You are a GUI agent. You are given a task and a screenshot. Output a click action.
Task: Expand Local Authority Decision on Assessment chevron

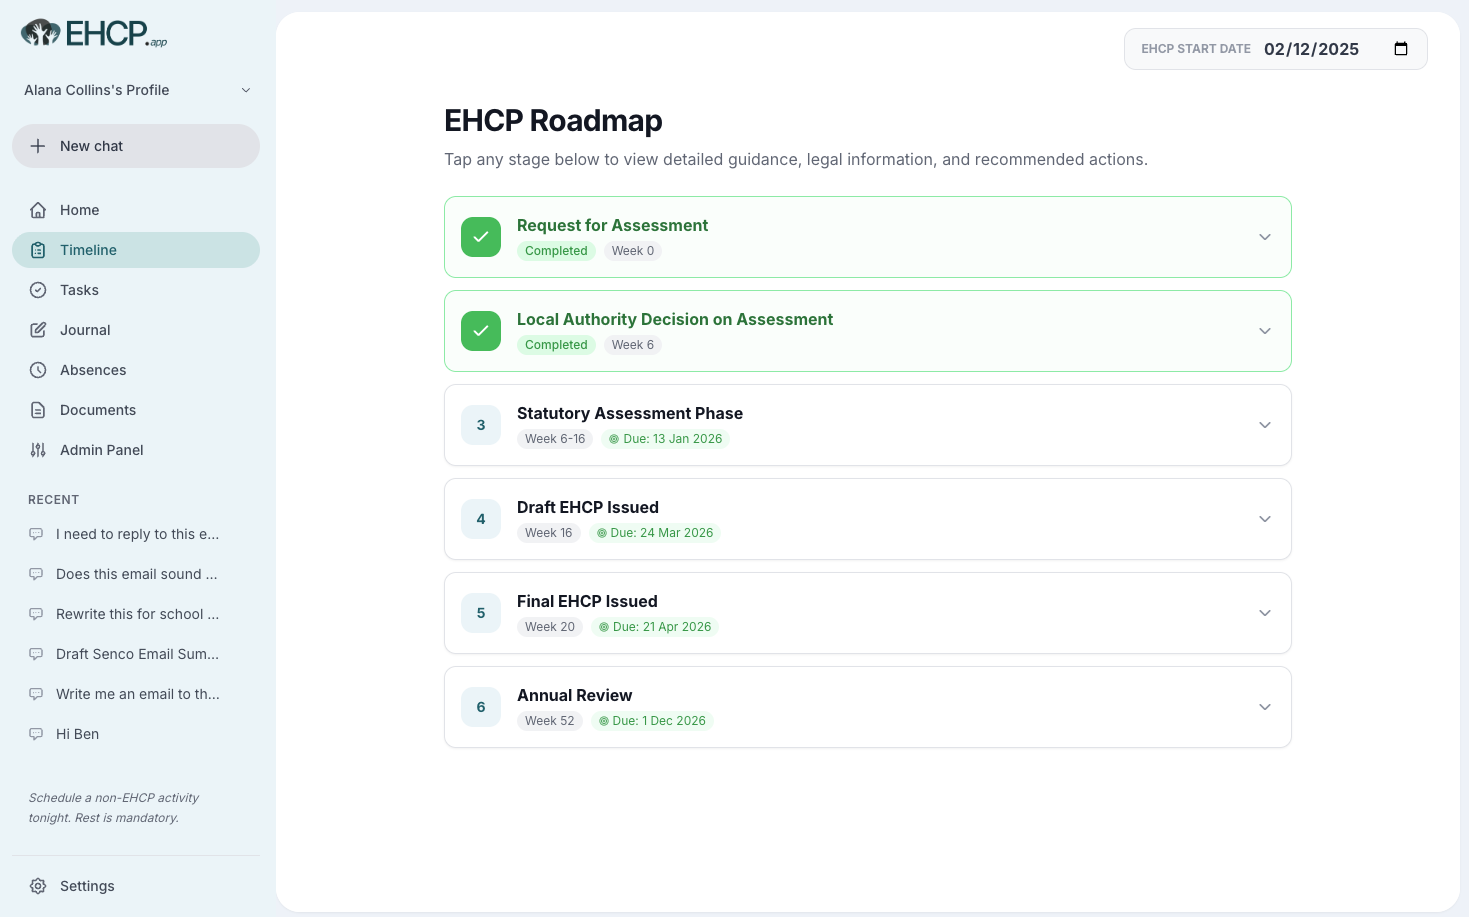click(x=1265, y=331)
